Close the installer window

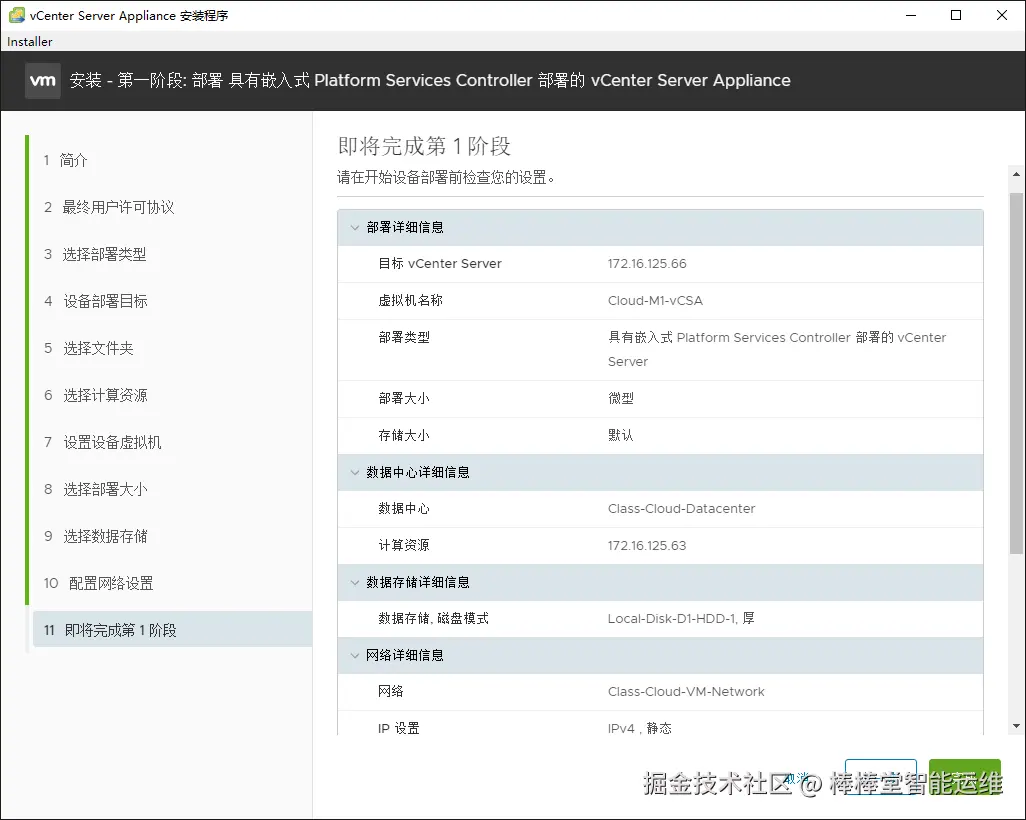click(x=1002, y=15)
